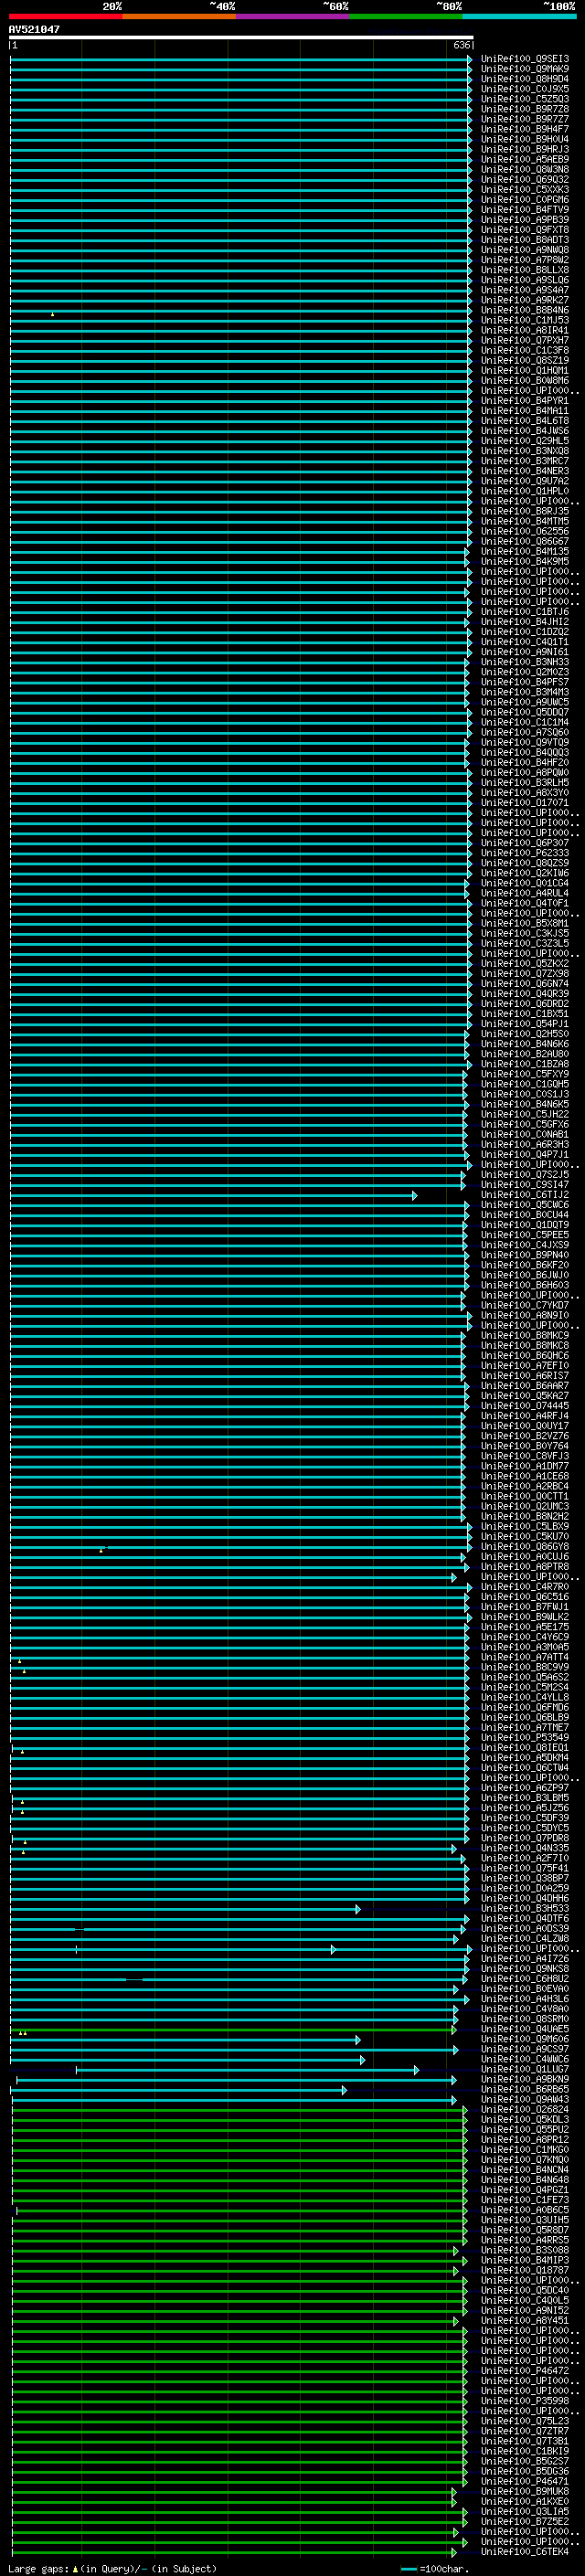This screenshot has width=585, height=2576.
Task: Select hit label UniRef100_Q9NKS8
Action: (525, 1969)
